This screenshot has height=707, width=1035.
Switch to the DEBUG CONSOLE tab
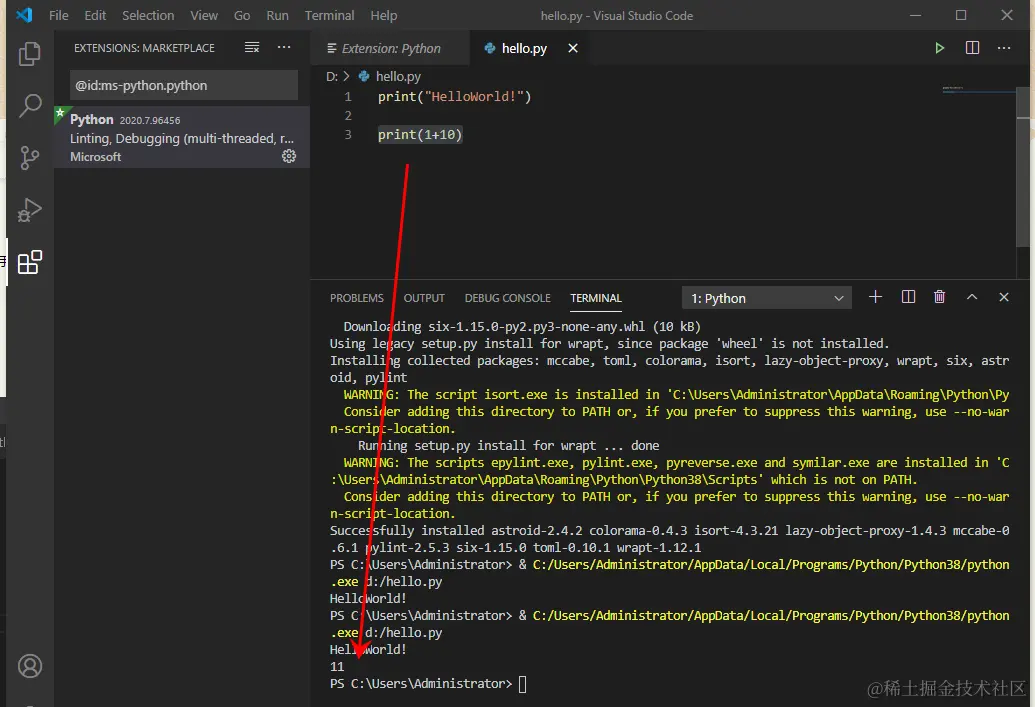pos(508,298)
